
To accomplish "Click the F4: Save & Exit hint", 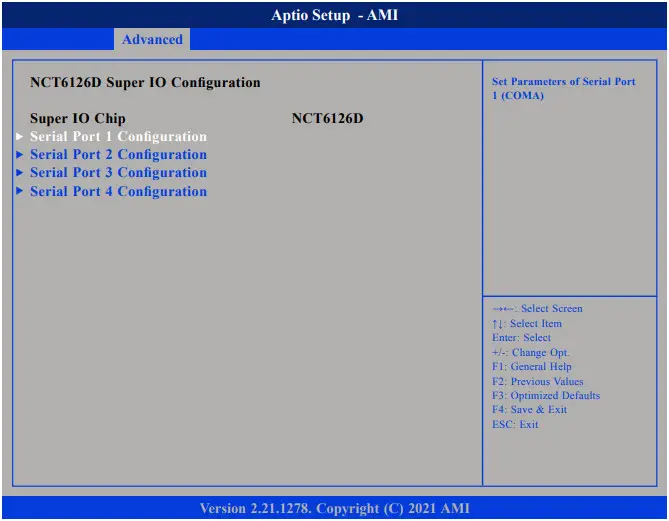I will (529, 410).
